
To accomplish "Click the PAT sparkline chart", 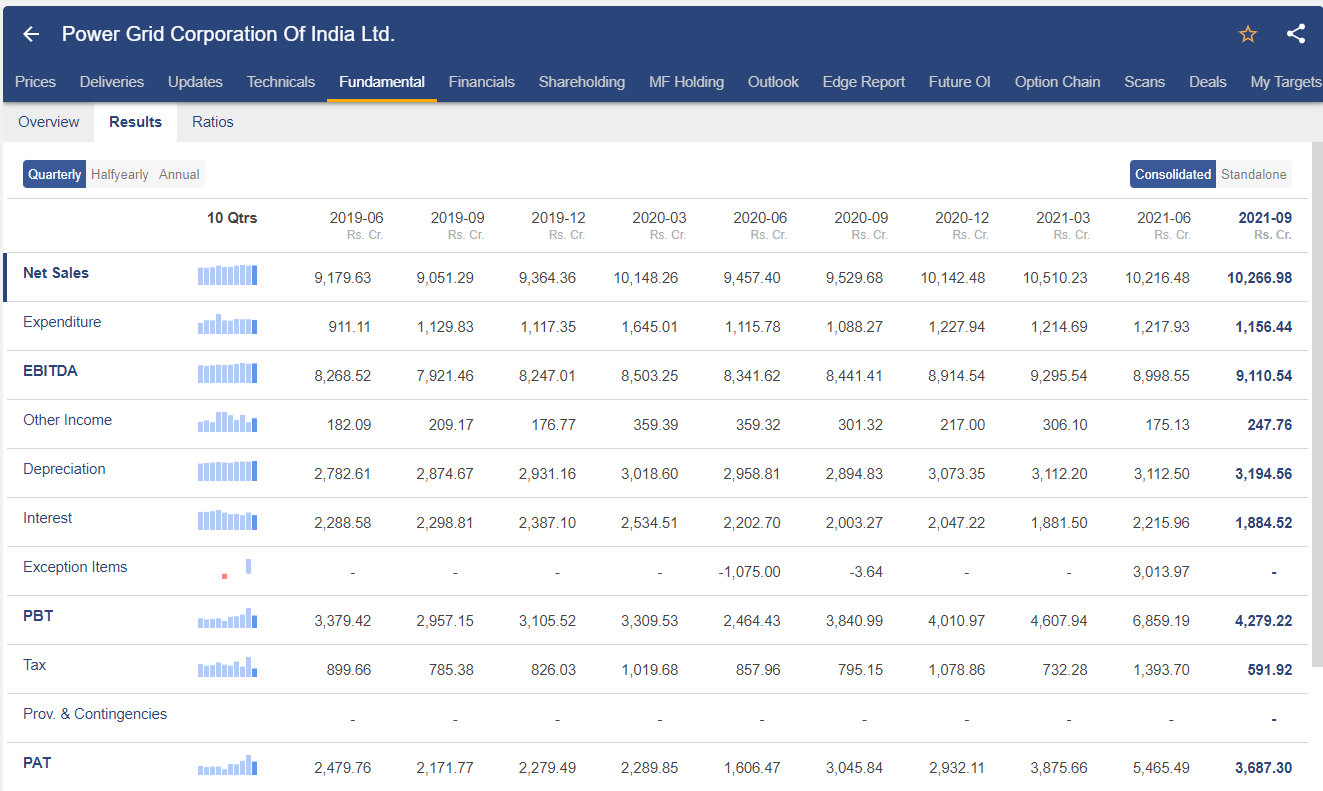I will click(x=228, y=765).
